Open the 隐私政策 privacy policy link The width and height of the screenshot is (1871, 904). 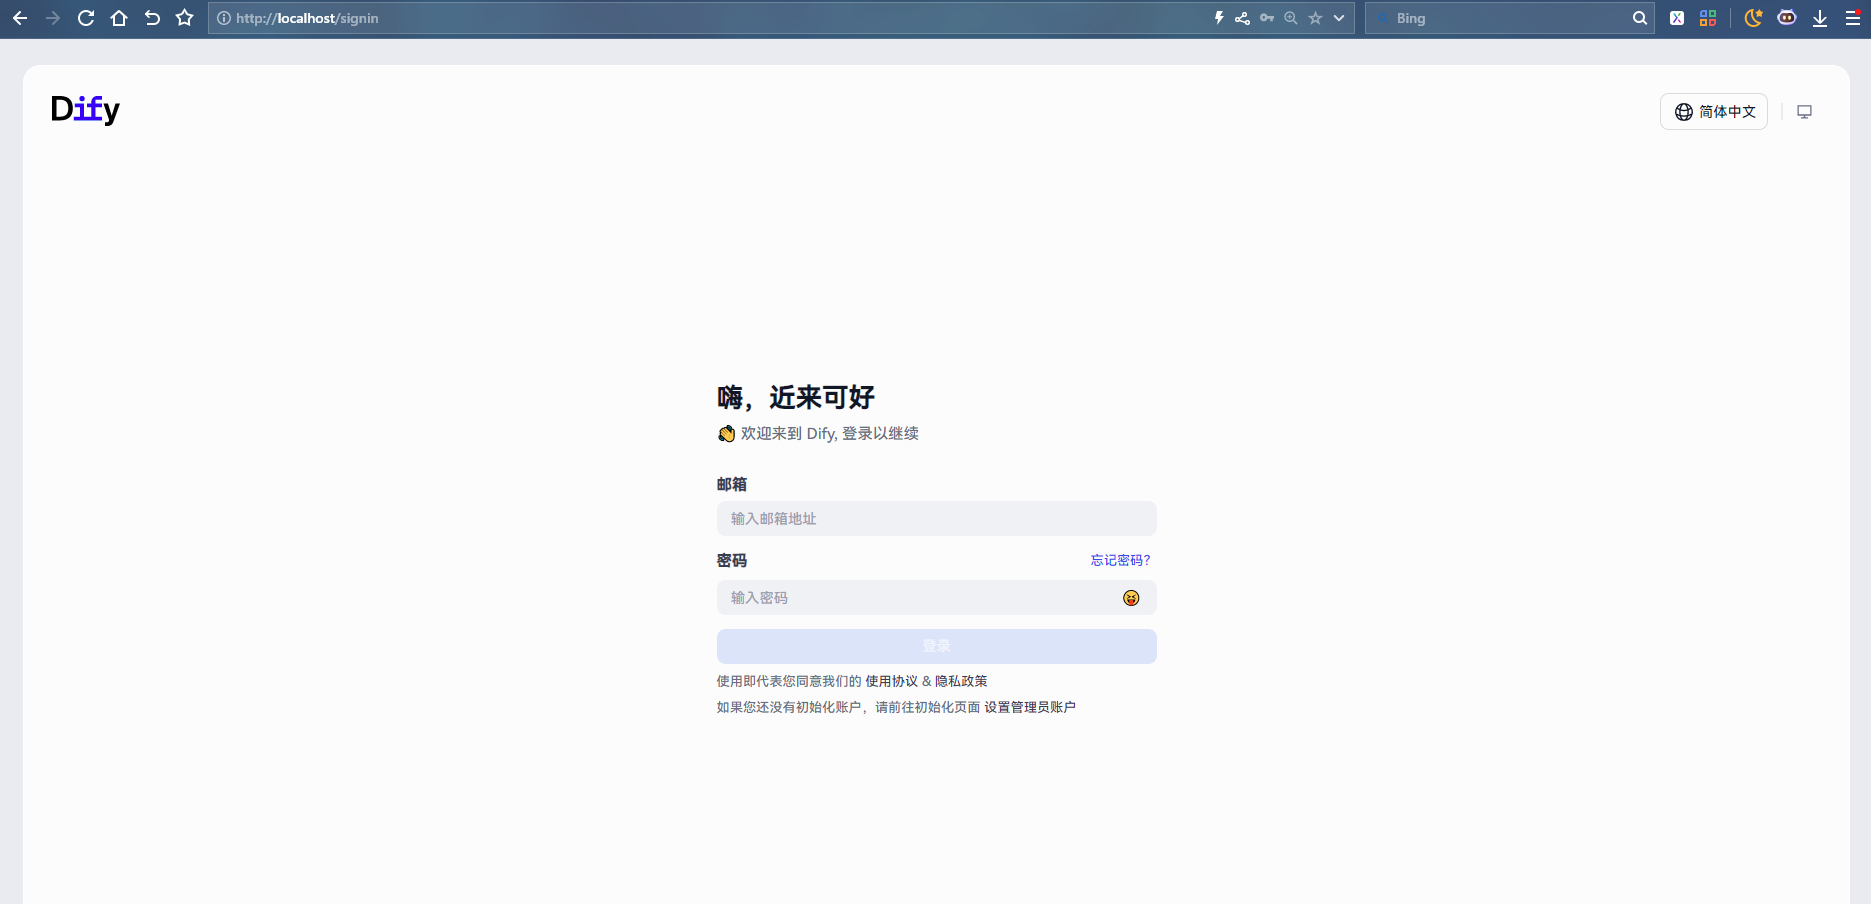(961, 681)
